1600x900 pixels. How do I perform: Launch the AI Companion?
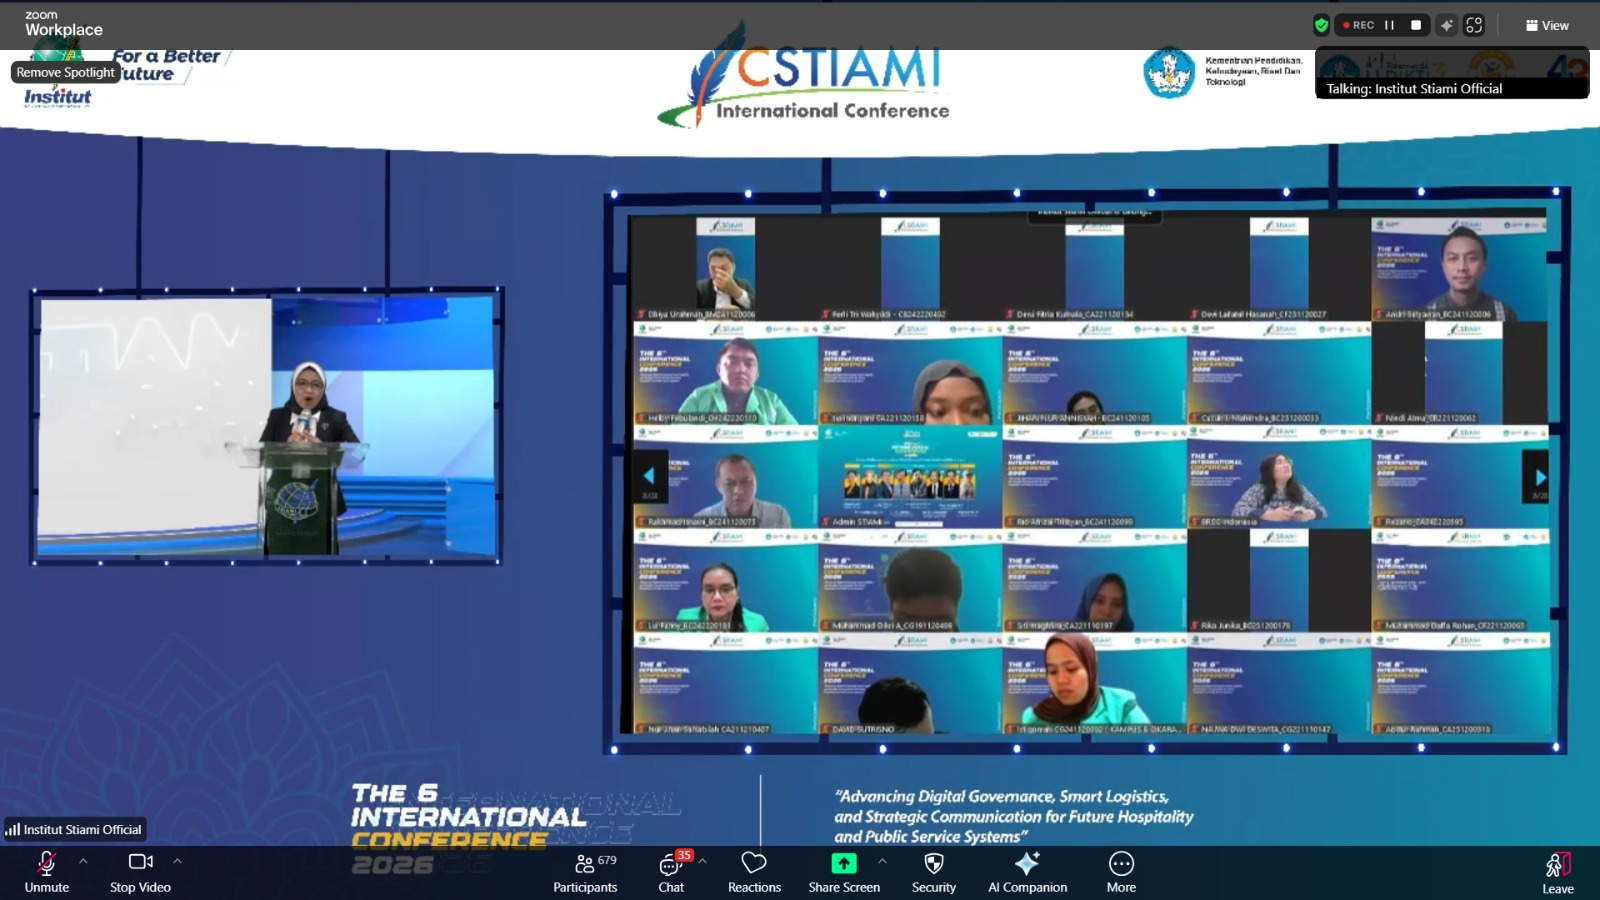click(x=1027, y=871)
